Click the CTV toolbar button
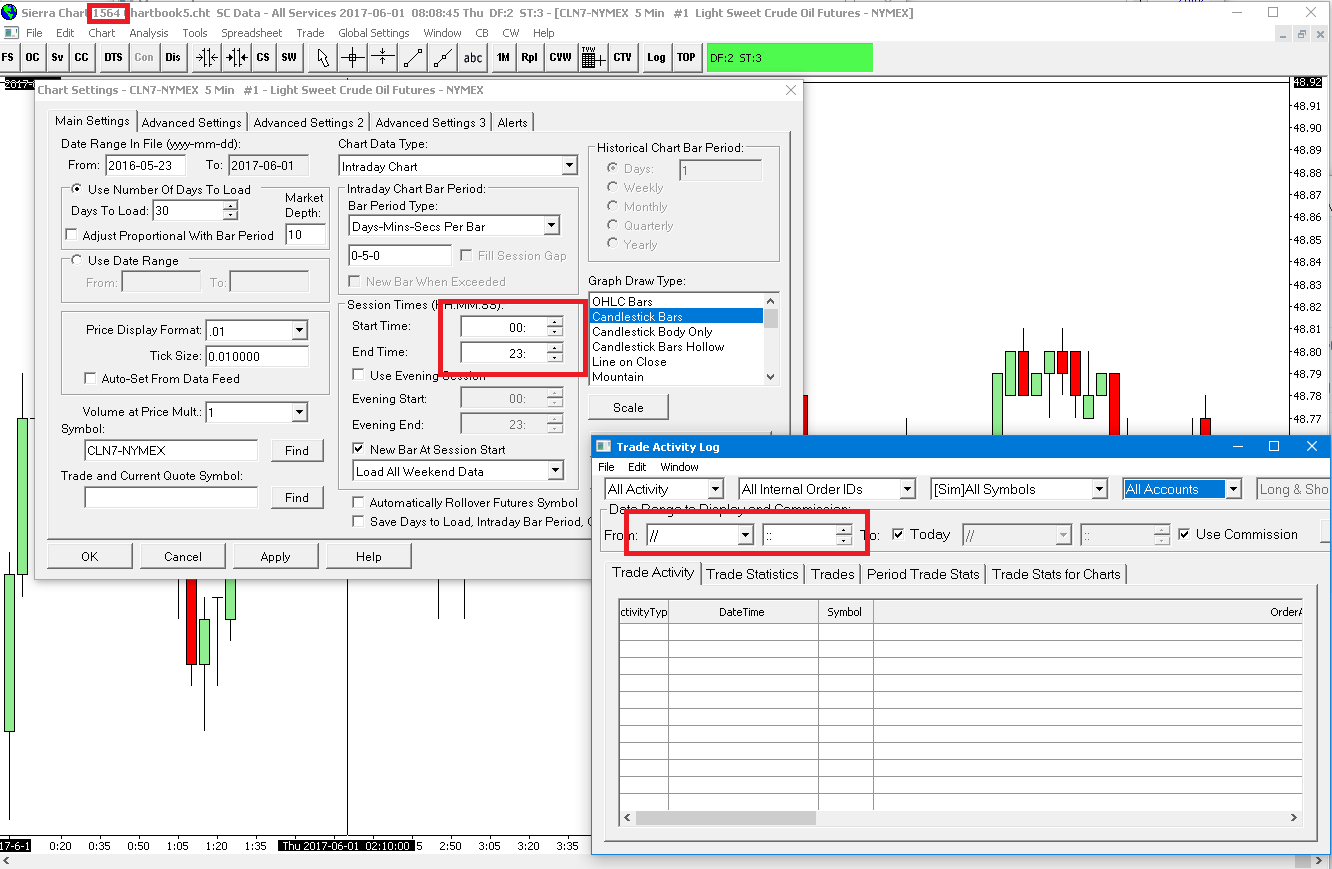Viewport: 1332px width, 869px height. pos(622,57)
